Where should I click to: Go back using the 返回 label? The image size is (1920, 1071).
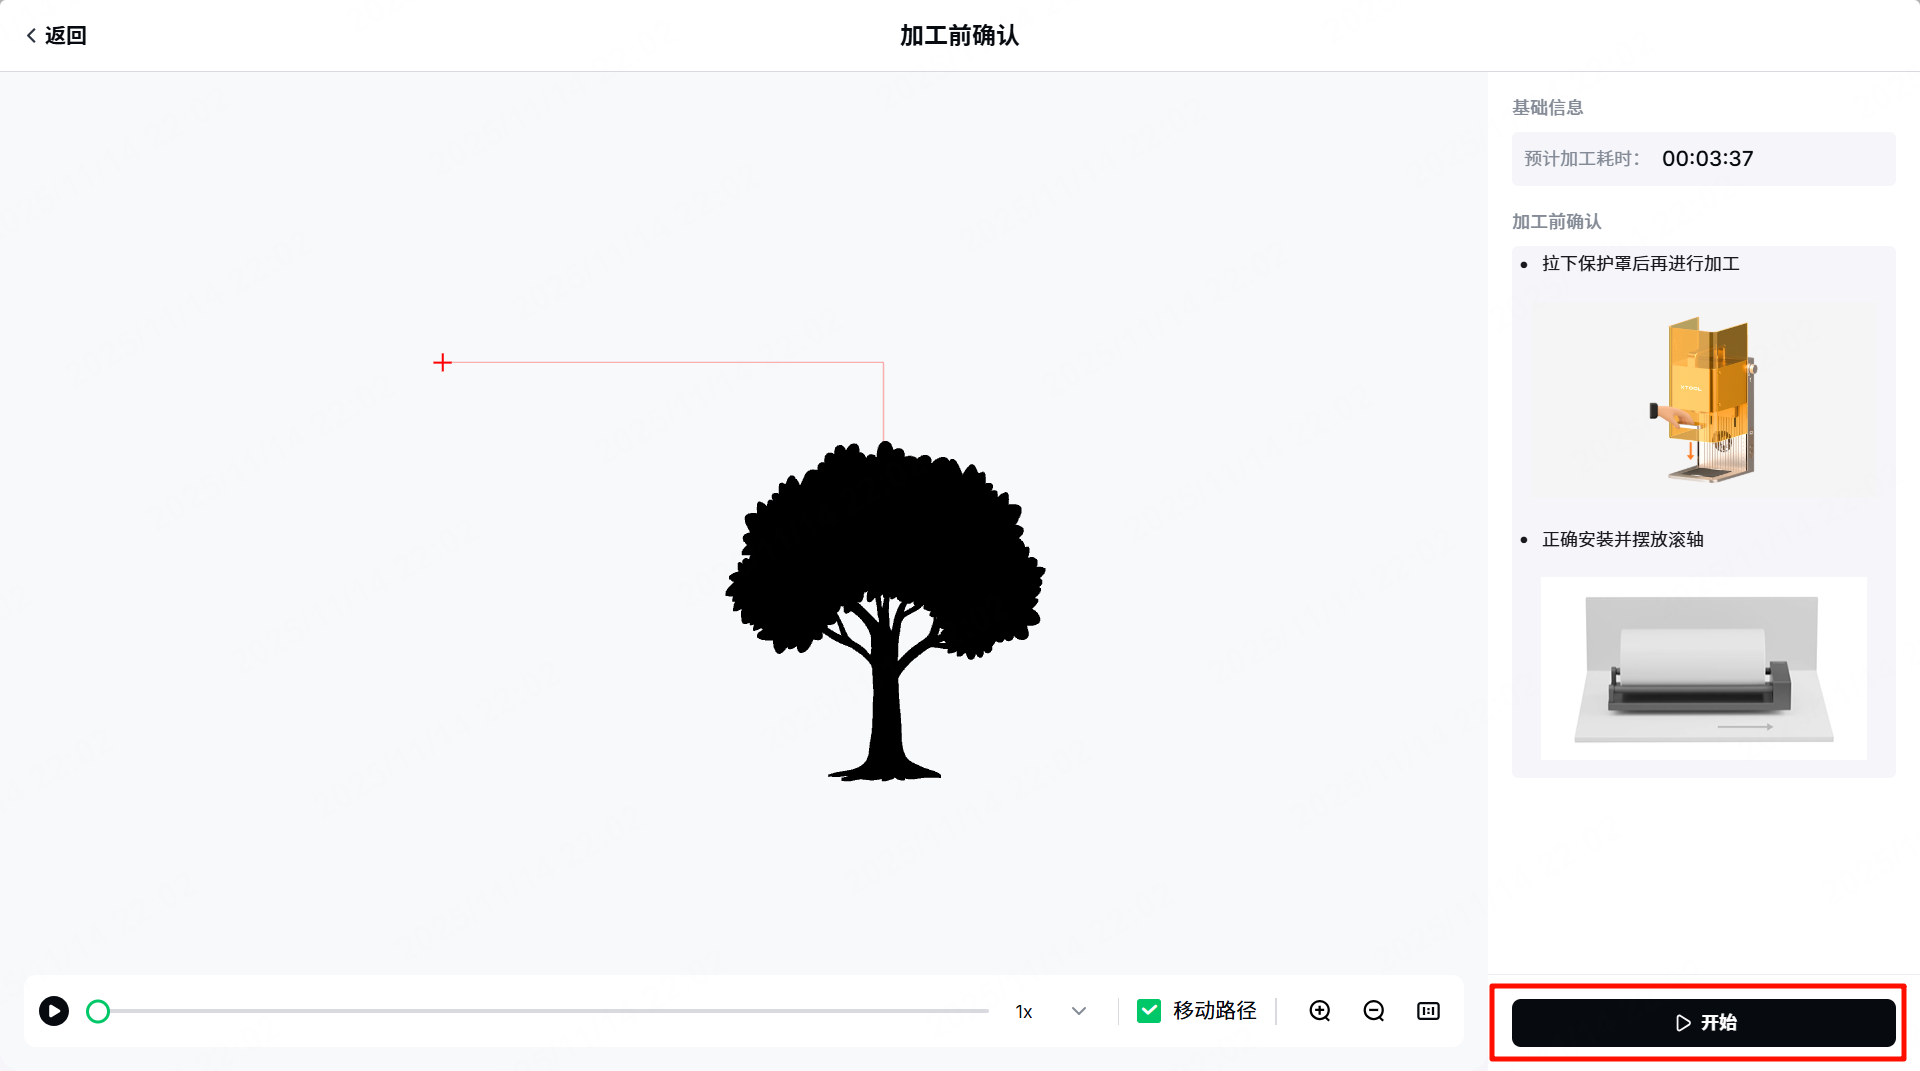click(x=66, y=36)
